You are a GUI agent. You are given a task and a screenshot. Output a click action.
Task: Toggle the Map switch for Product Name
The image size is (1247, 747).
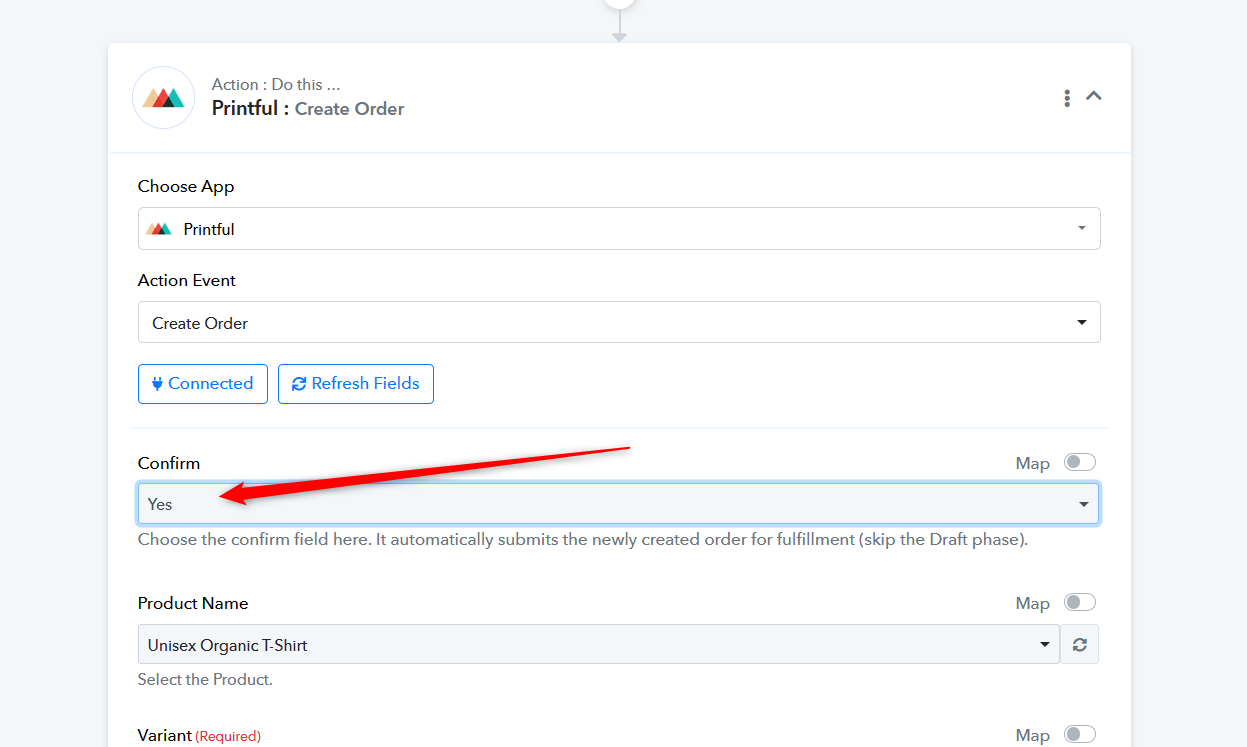(x=1080, y=602)
